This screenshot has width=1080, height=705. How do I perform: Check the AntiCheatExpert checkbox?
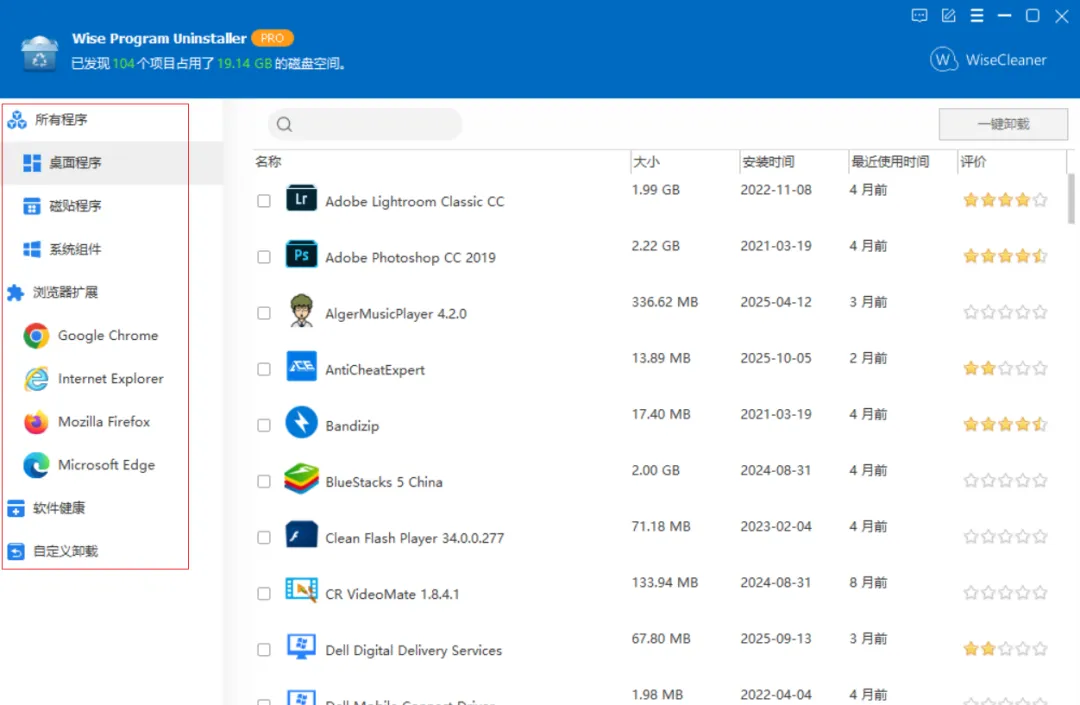tap(264, 369)
